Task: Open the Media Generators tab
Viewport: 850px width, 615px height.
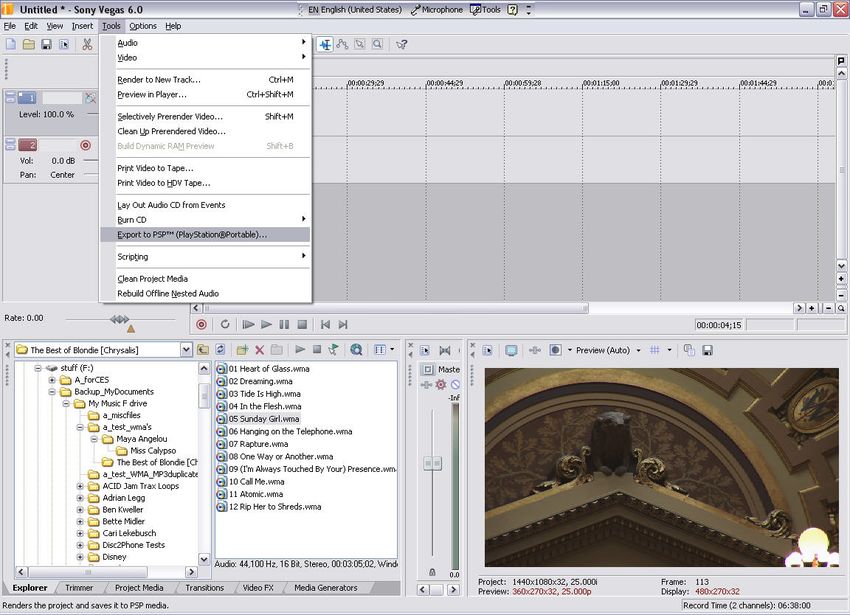Action: [x=326, y=588]
